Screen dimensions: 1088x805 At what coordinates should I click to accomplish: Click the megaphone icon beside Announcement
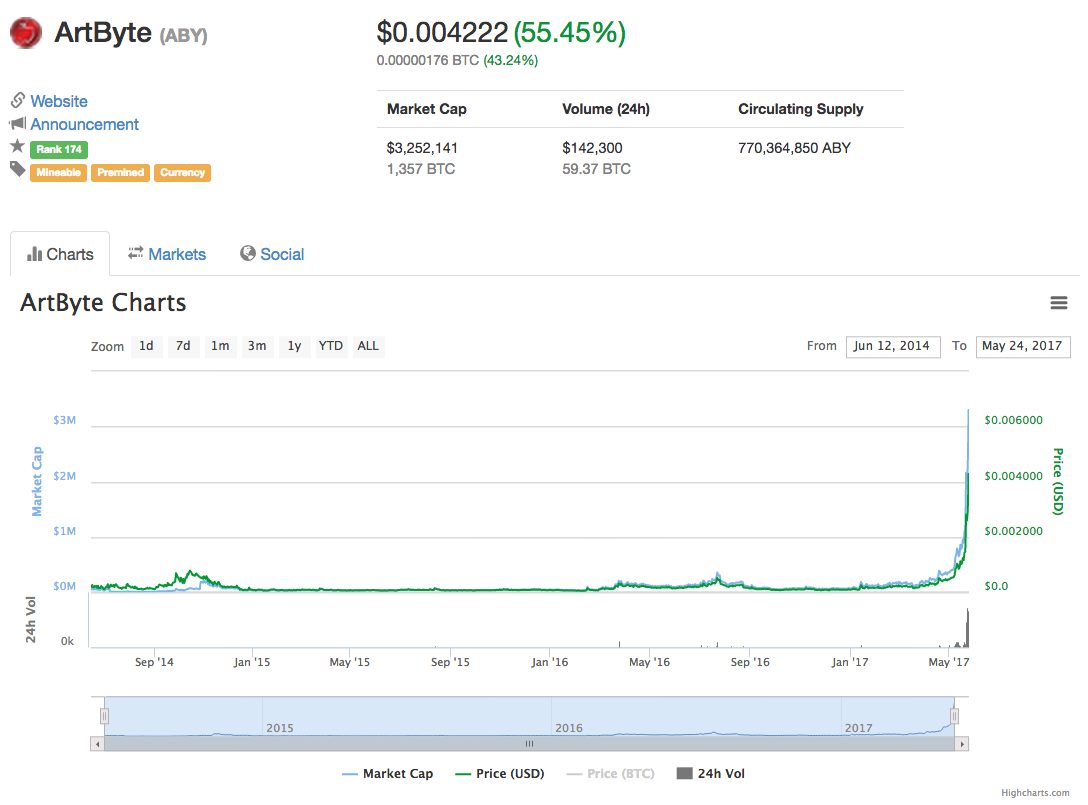click(17, 124)
